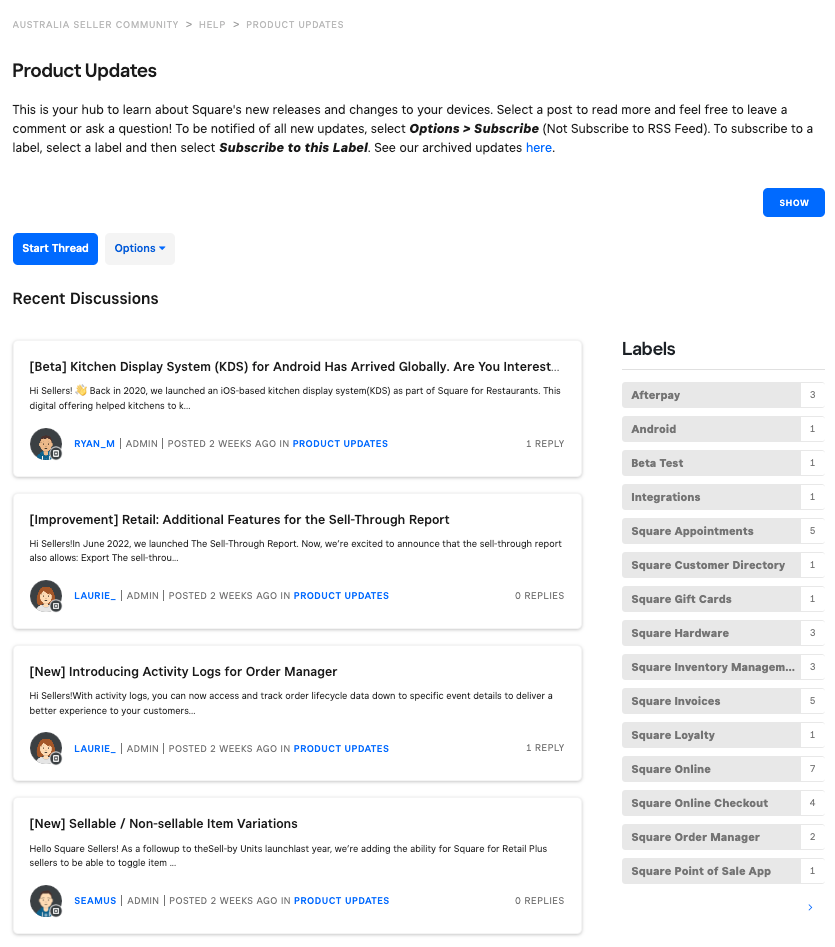This screenshot has width=835, height=947.
Task: Click the Start Thread button
Action: click(x=55, y=249)
